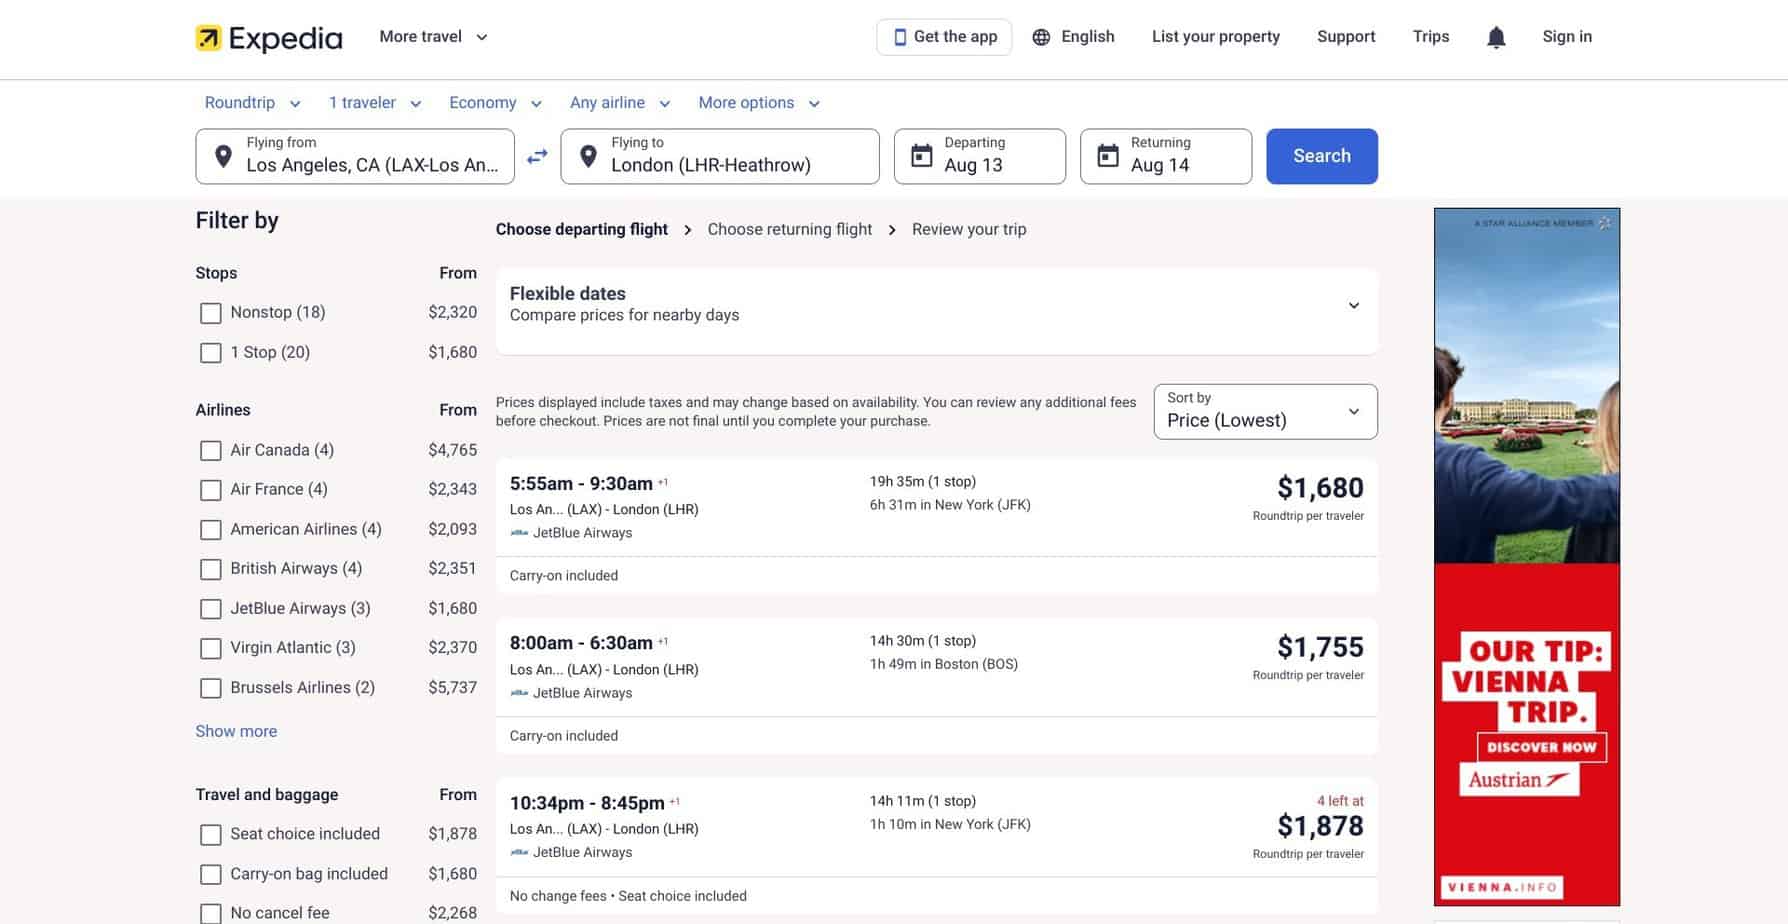Click '1h 49m in Boston (BOS)' layover text
Image resolution: width=1788 pixels, height=924 pixels.
pyautogui.click(x=944, y=665)
